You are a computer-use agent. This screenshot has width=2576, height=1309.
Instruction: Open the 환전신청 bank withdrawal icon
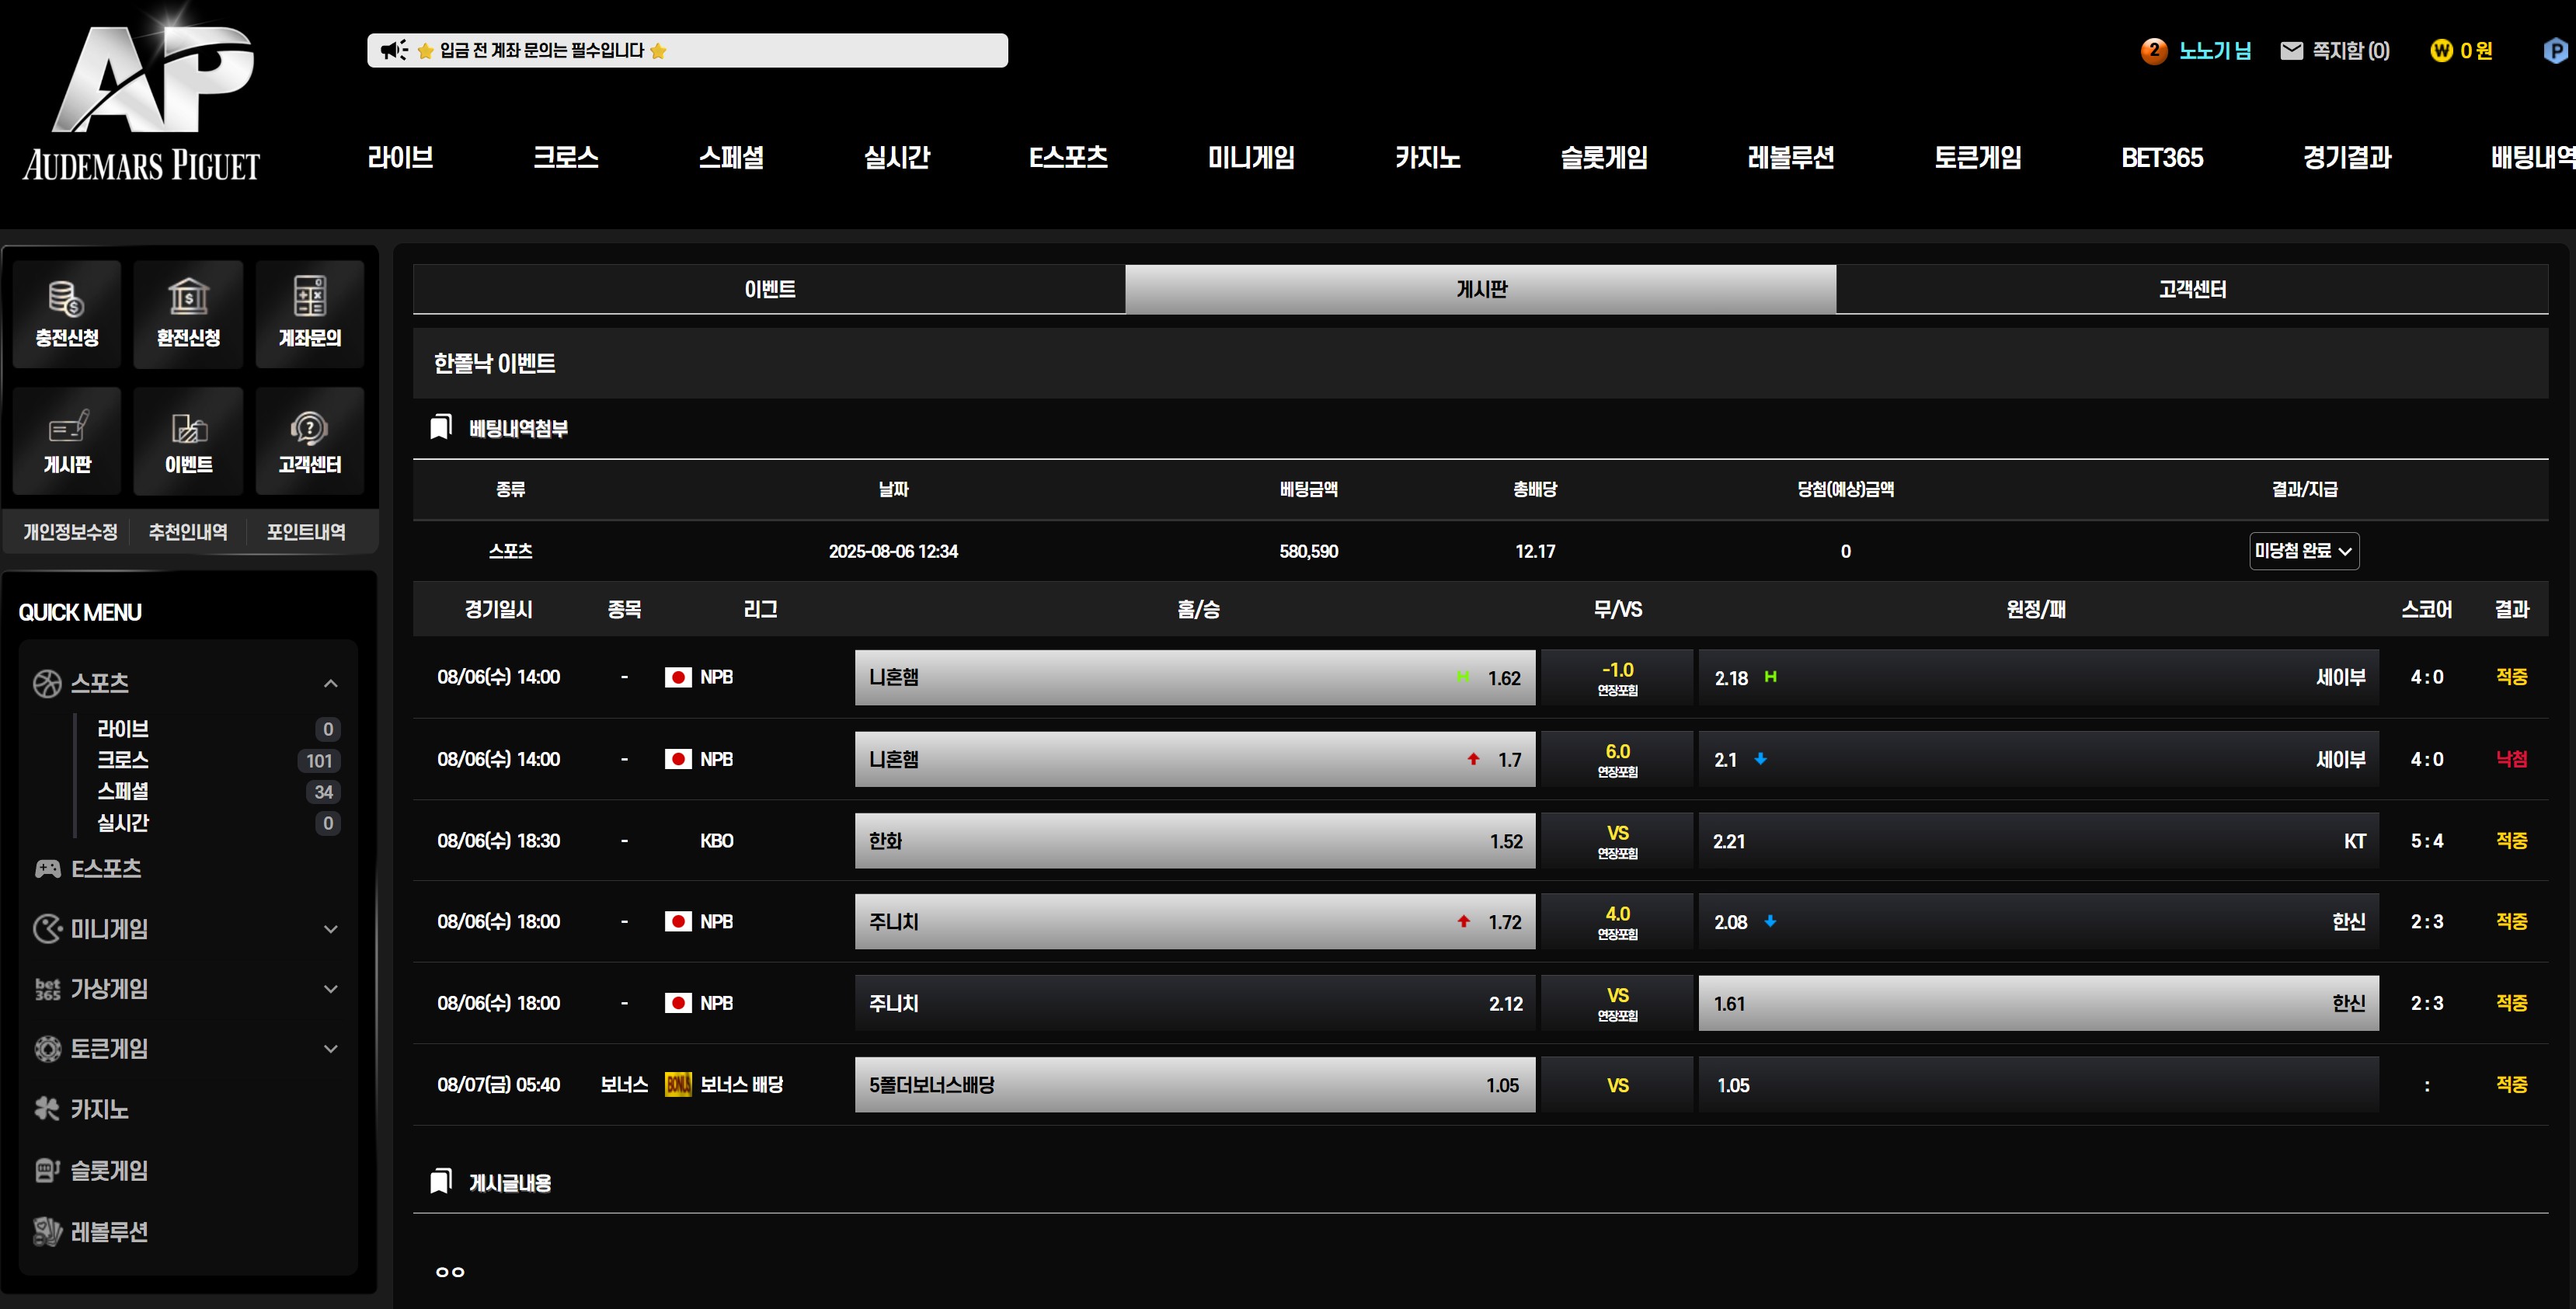(x=188, y=297)
